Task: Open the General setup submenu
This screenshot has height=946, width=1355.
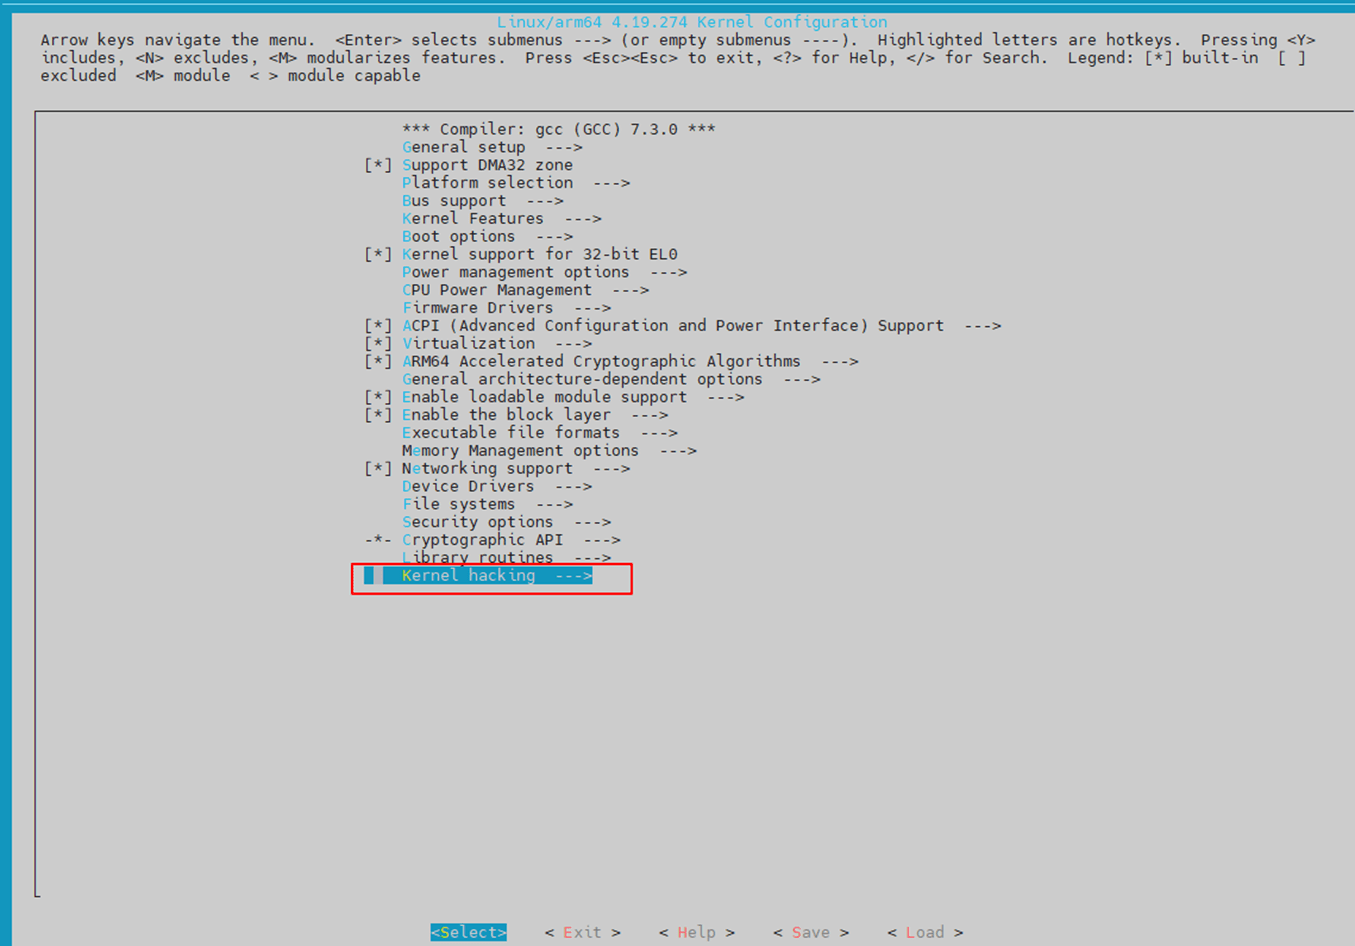Action: click(492, 147)
